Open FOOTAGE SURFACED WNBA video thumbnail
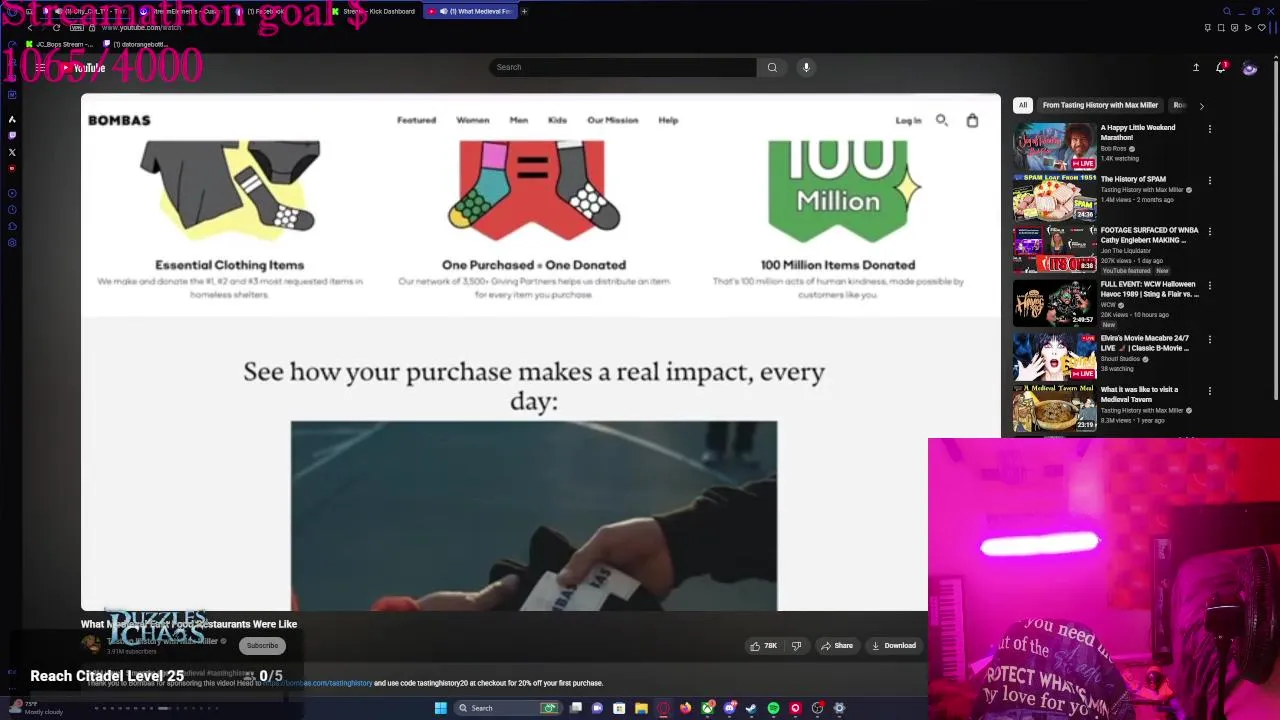Image resolution: width=1280 pixels, height=720 pixels. coord(1054,250)
